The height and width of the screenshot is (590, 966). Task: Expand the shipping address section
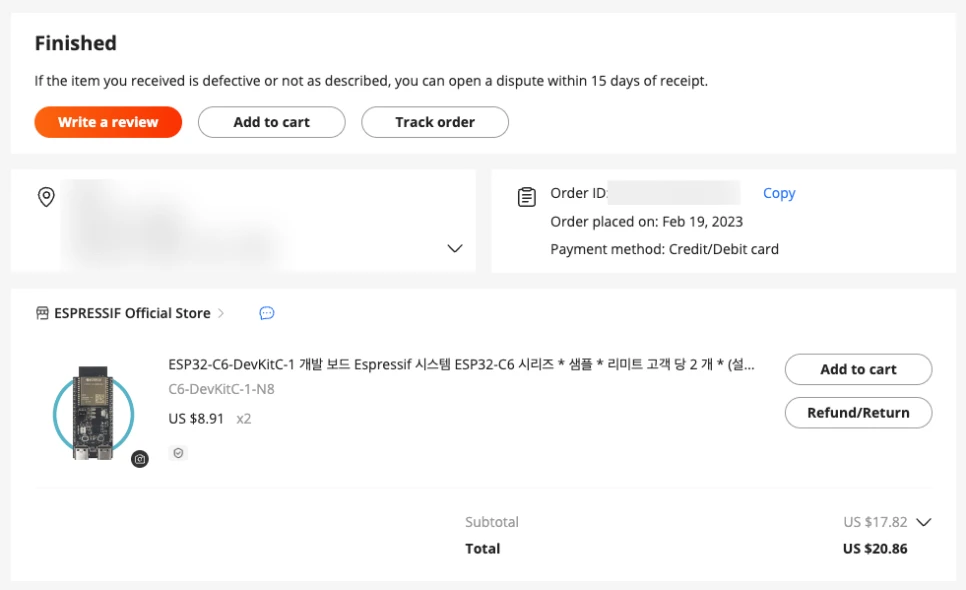[455, 247]
